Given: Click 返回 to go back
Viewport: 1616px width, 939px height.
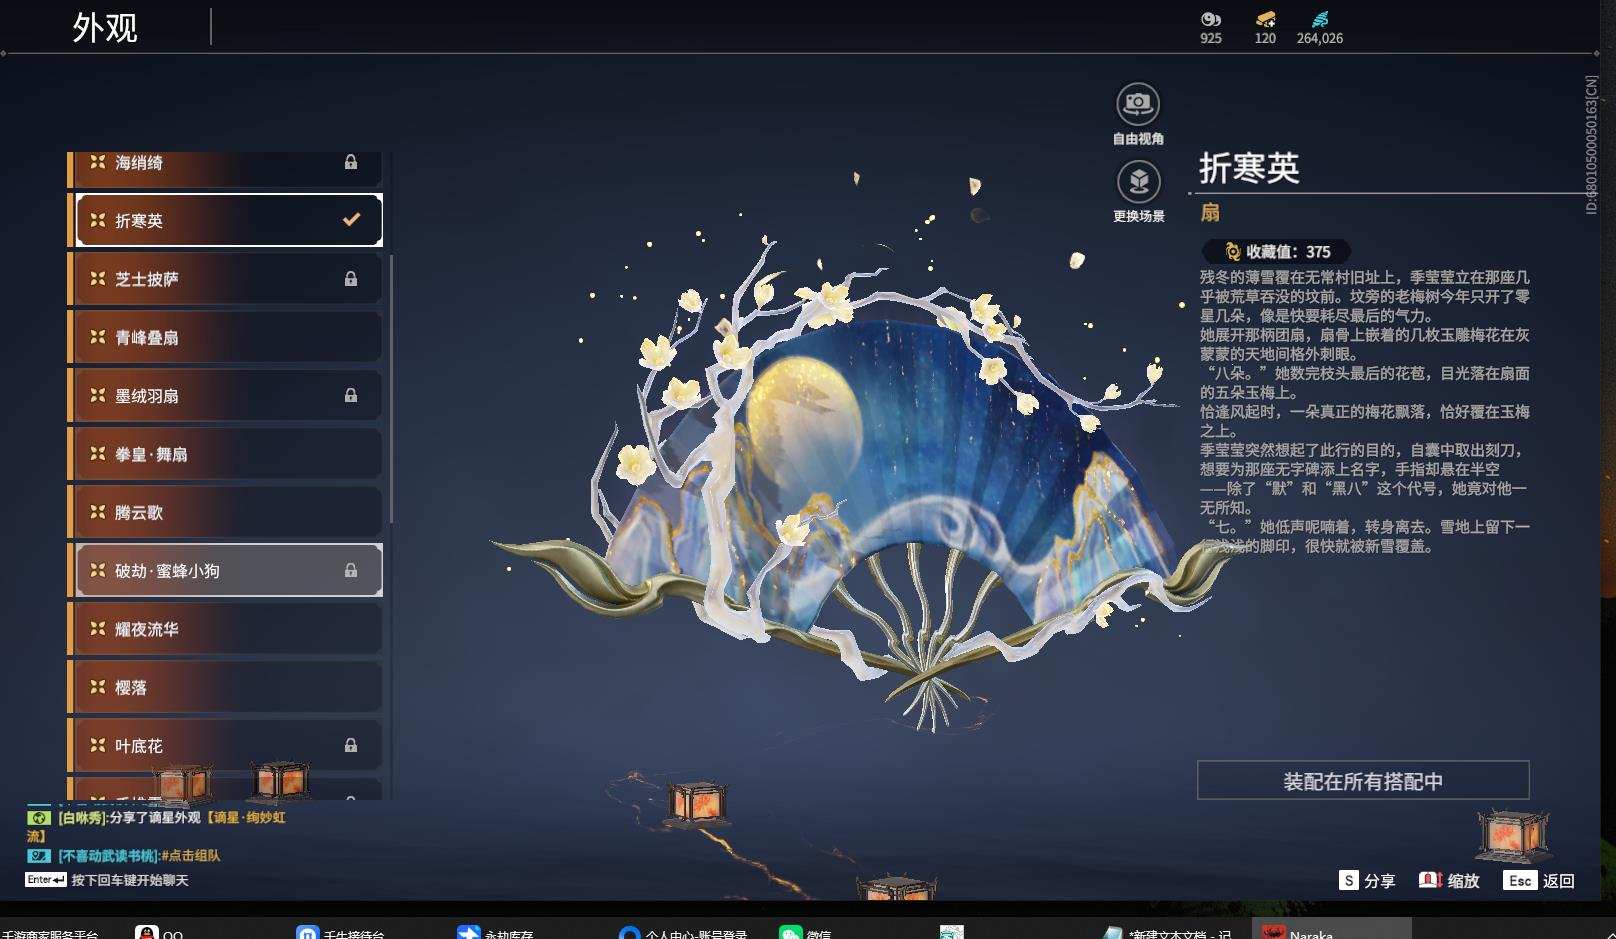Looking at the screenshot, I should (1559, 881).
